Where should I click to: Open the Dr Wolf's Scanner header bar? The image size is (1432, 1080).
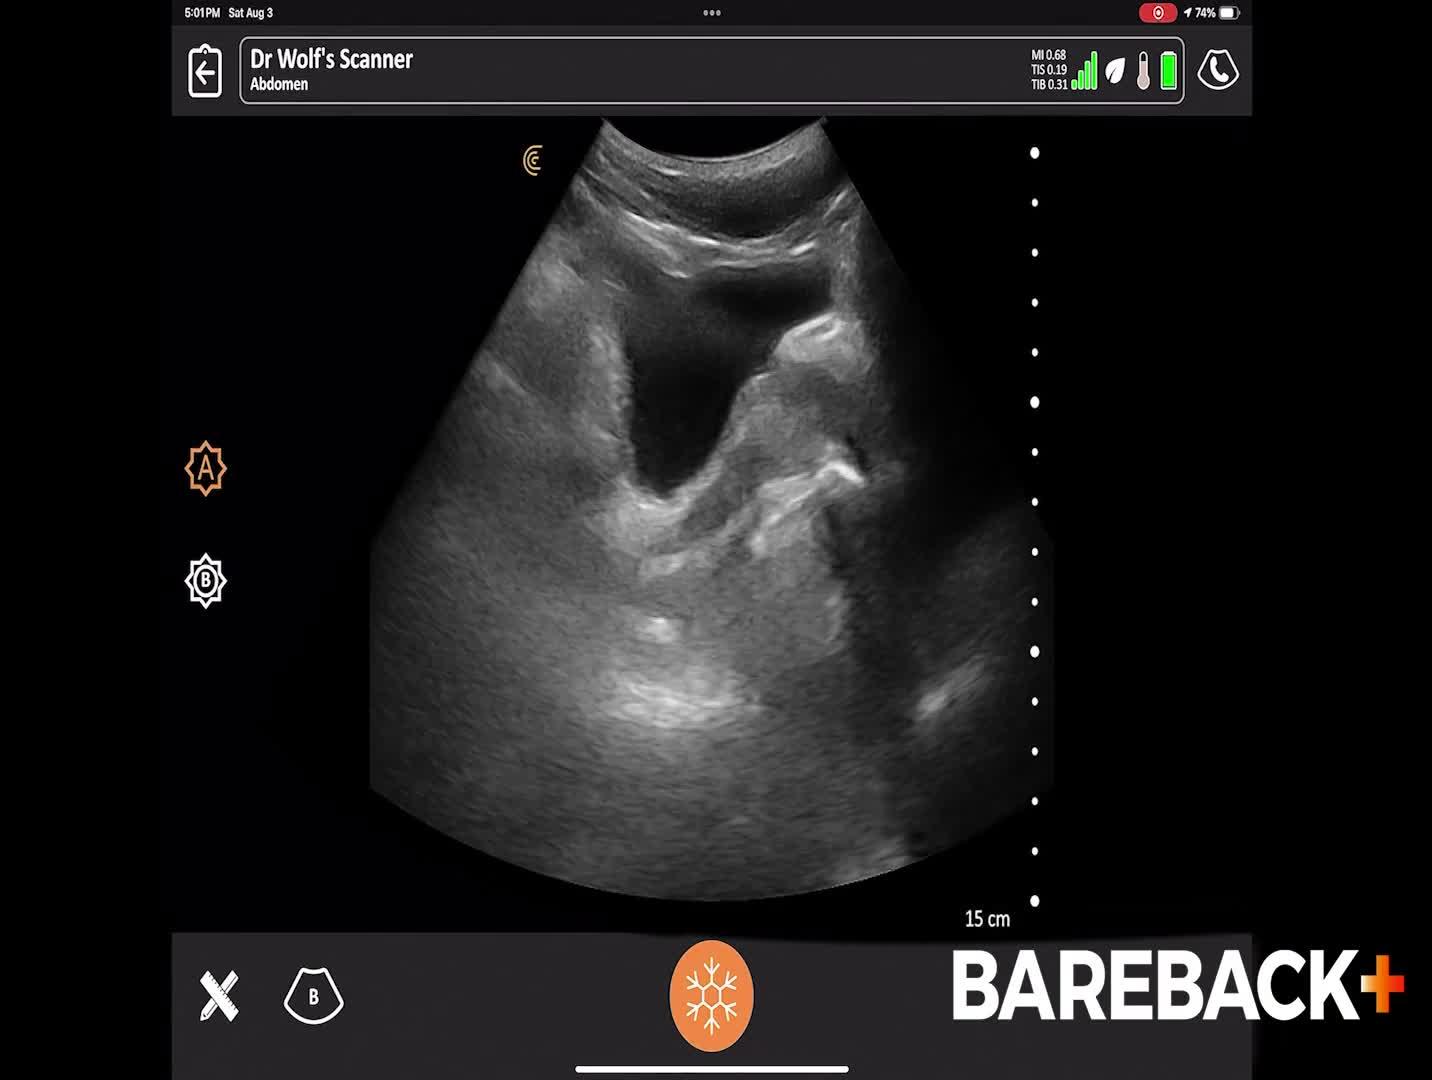712,71
